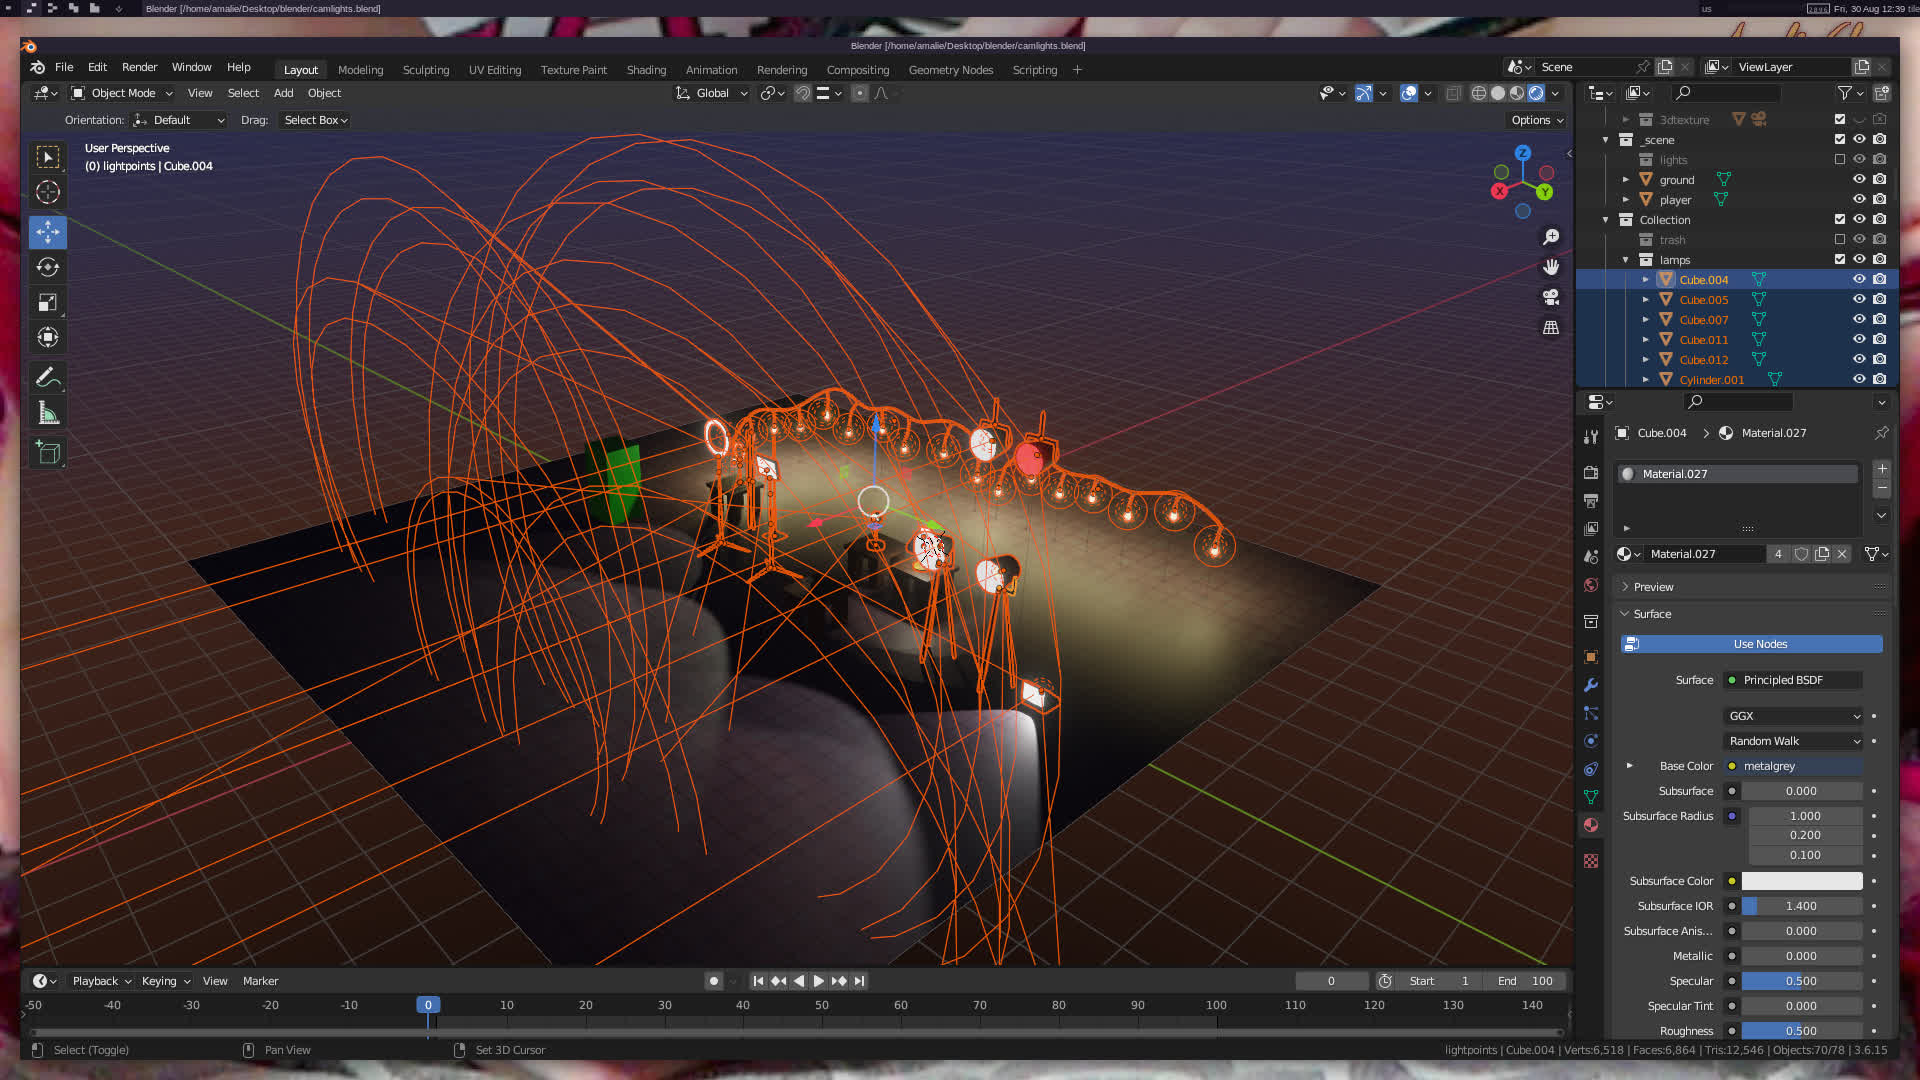Click the Subsurface Color swatch
Viewport: 1920px width, 1080px height.
point(1801,881)
